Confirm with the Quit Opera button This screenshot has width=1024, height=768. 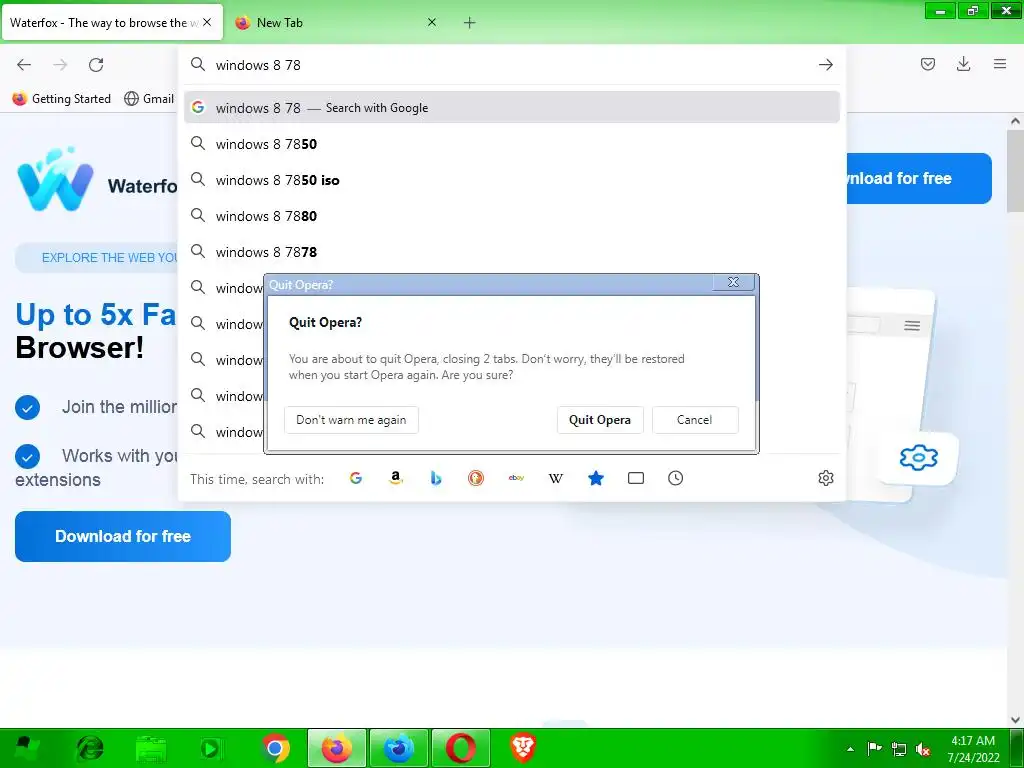pos(600,420)
